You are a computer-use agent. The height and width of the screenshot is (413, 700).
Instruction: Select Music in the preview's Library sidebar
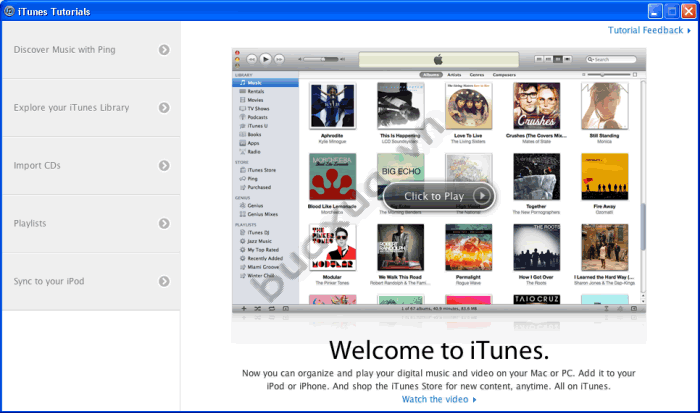click(265, 83)
